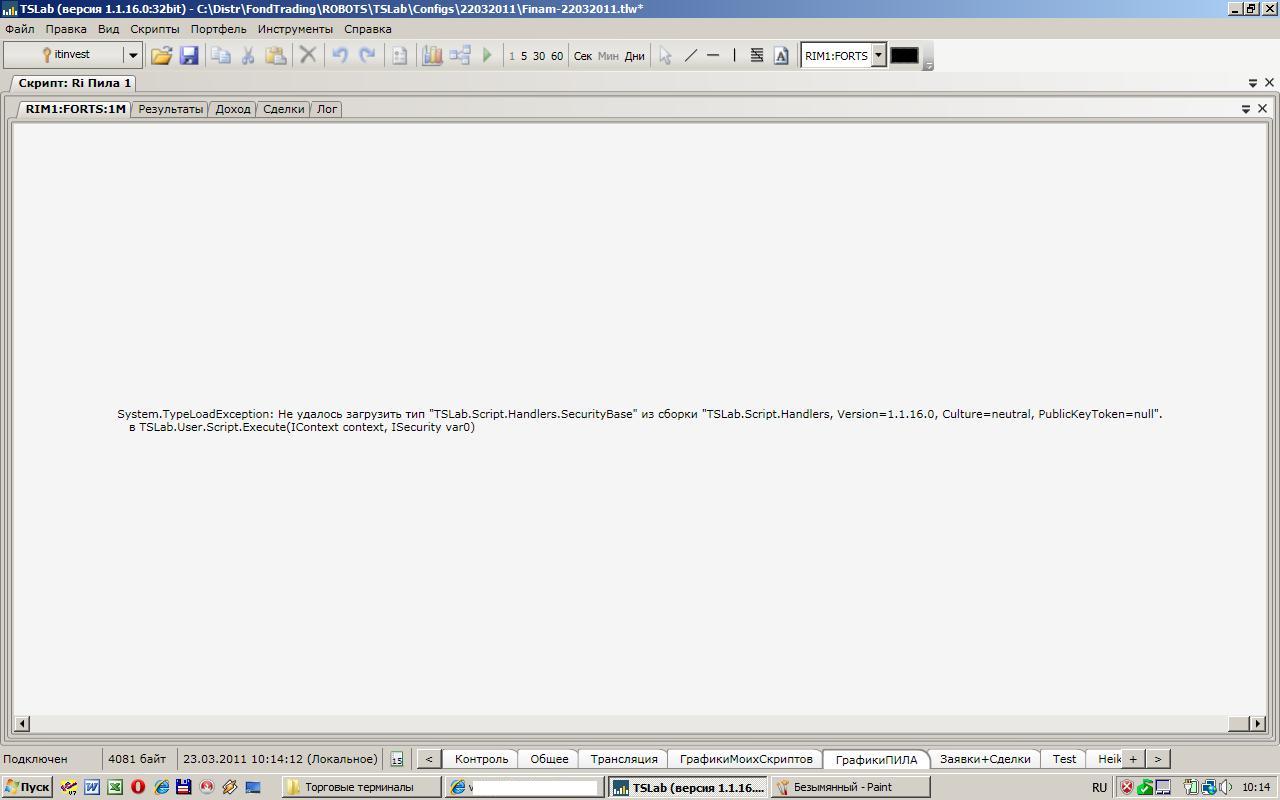The image size is (1280, 800).
Task: Switch to the Результаты tab
Action: tap(170, 109)
